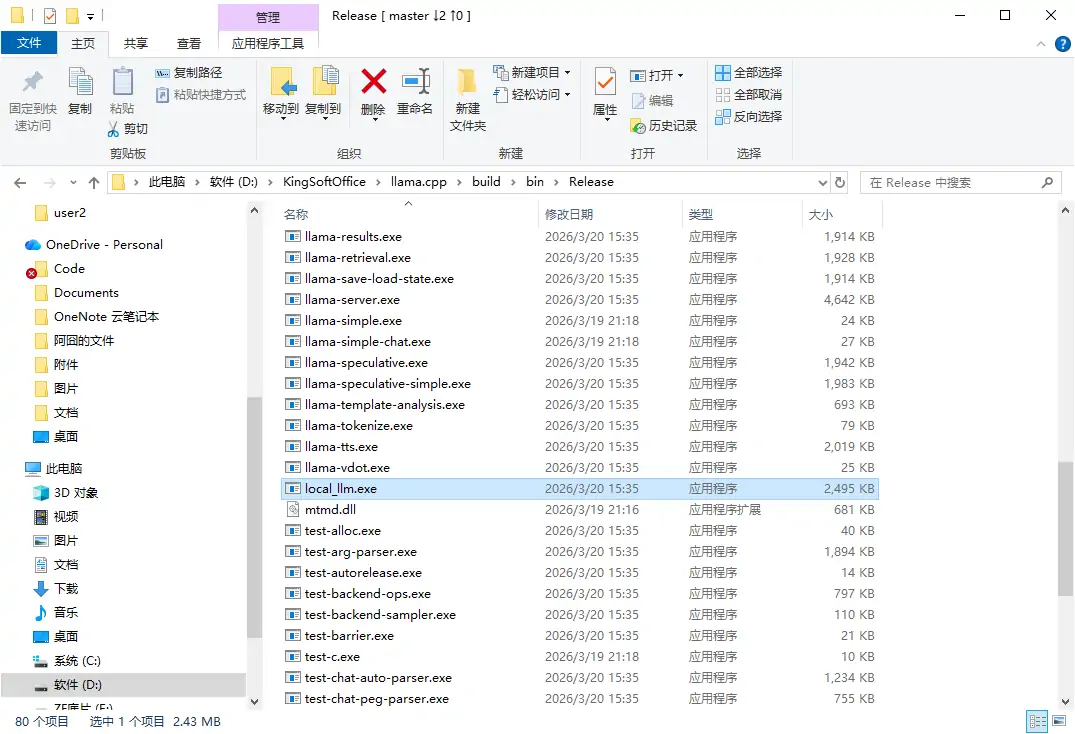Select OneDrive - Personal in navigation pane

coord(104,245)
